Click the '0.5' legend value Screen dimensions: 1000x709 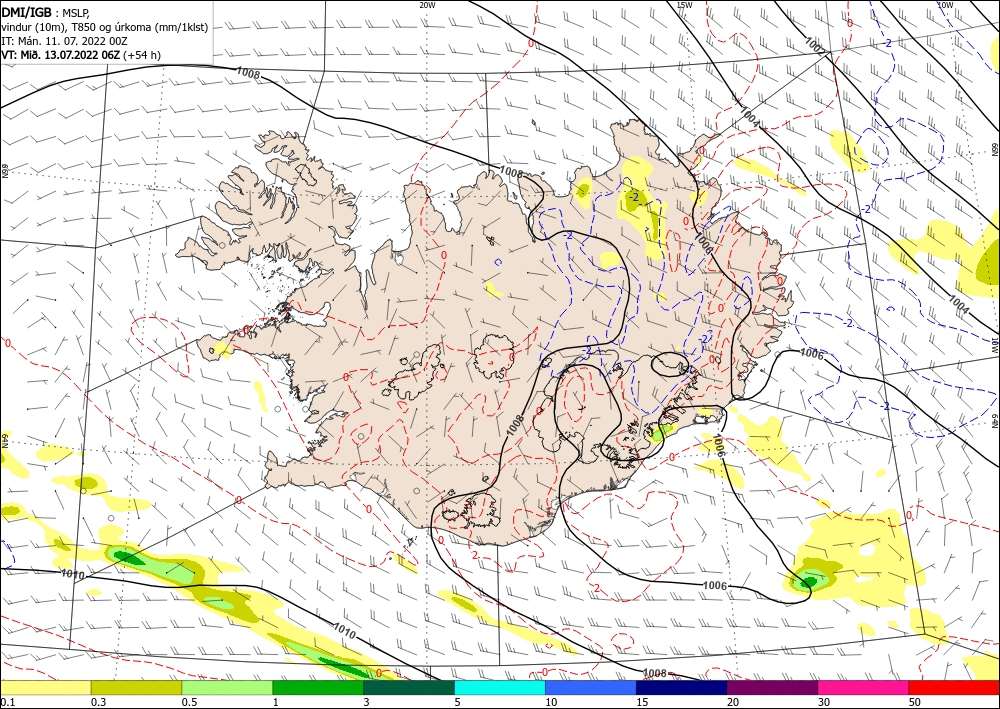pyautogui.click(x=189, y=702)
